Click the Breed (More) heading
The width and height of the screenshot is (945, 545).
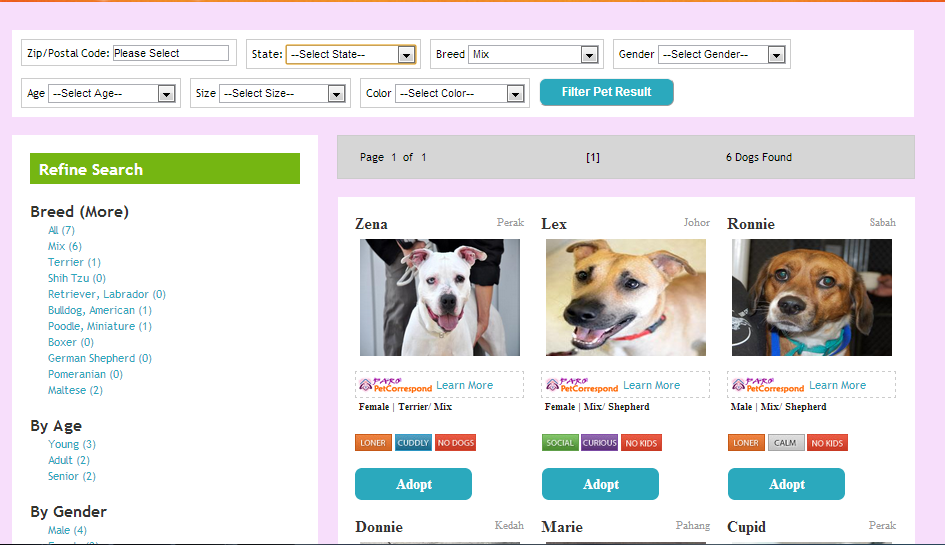tap(80, 212)
